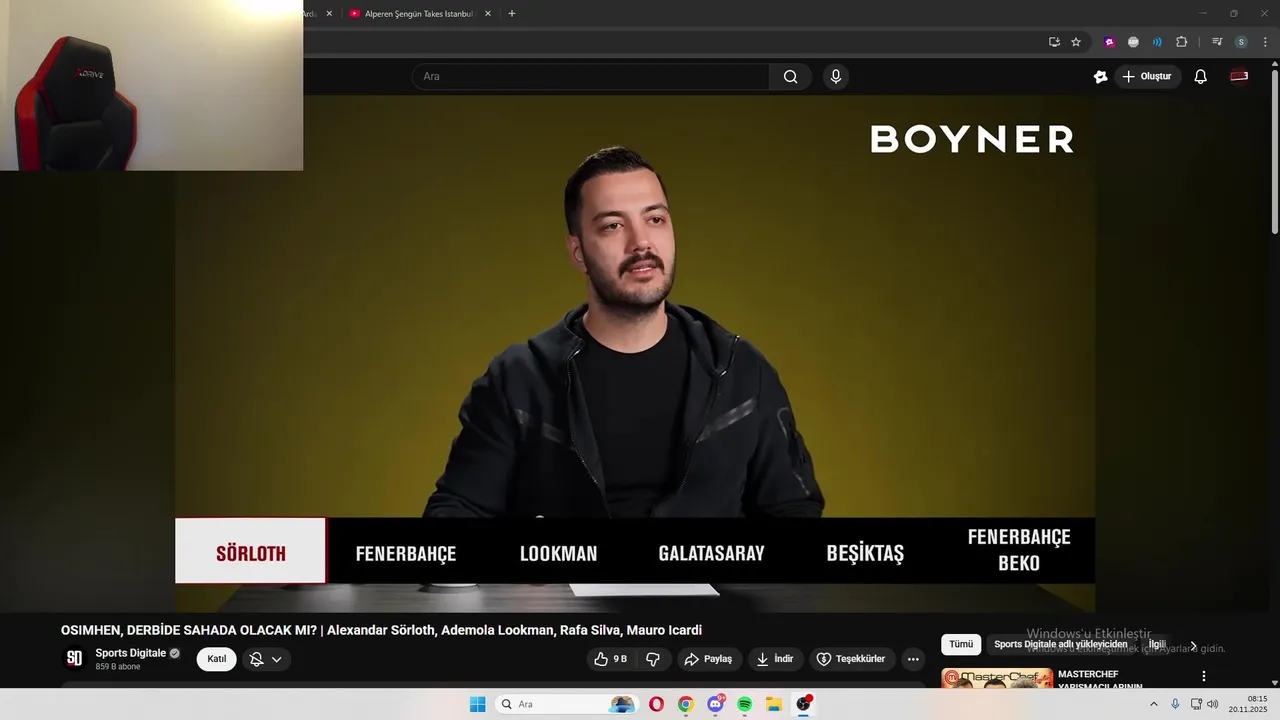
Task: Open more actions ellipsis under video
Action: [913, 659]
